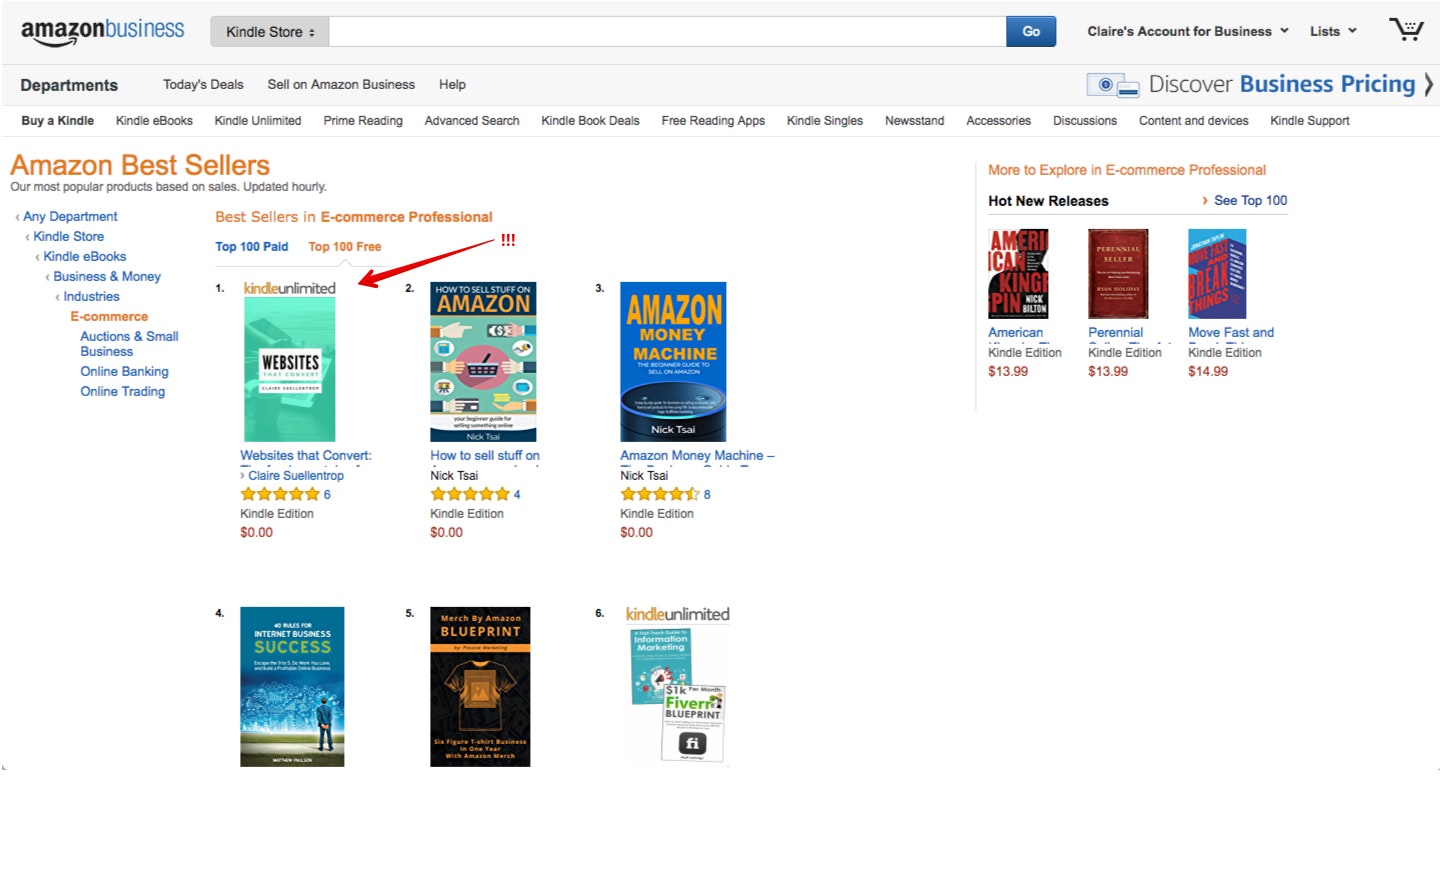Image resolution: width=1440 pixels, height=873 pixels.
Task: View star ratings for Amazon Money Machine
Action: (660, 494)
